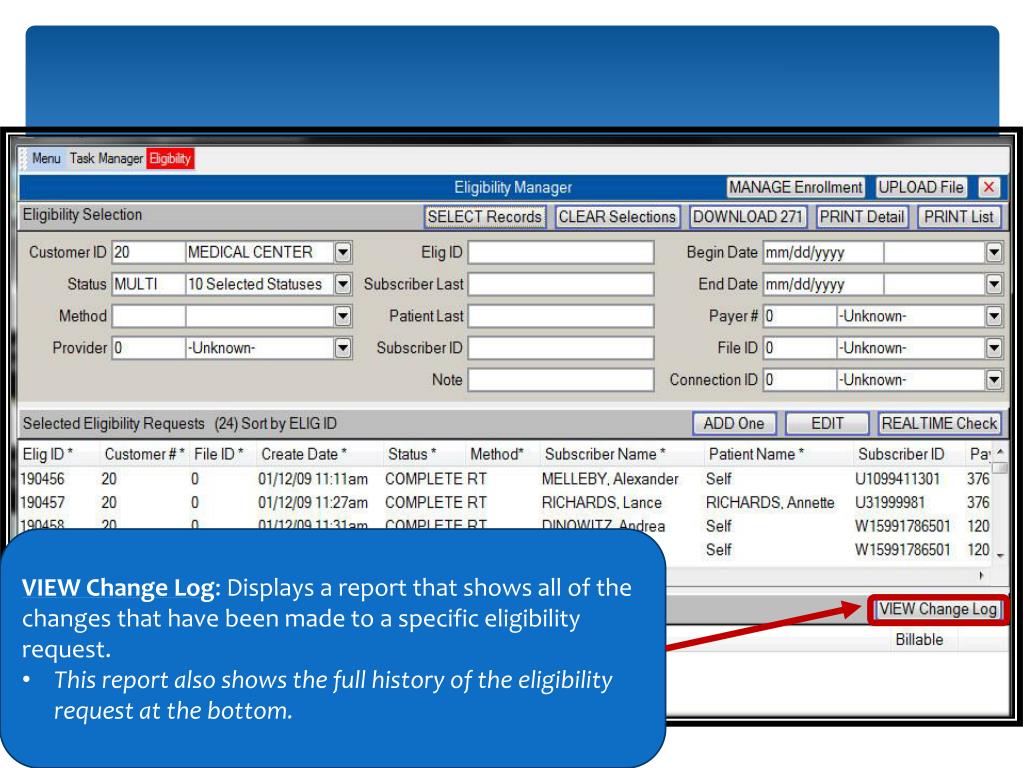Focus the Payer # number field
The width and height of the screenshot is (1024, 768).
[799, 316]
